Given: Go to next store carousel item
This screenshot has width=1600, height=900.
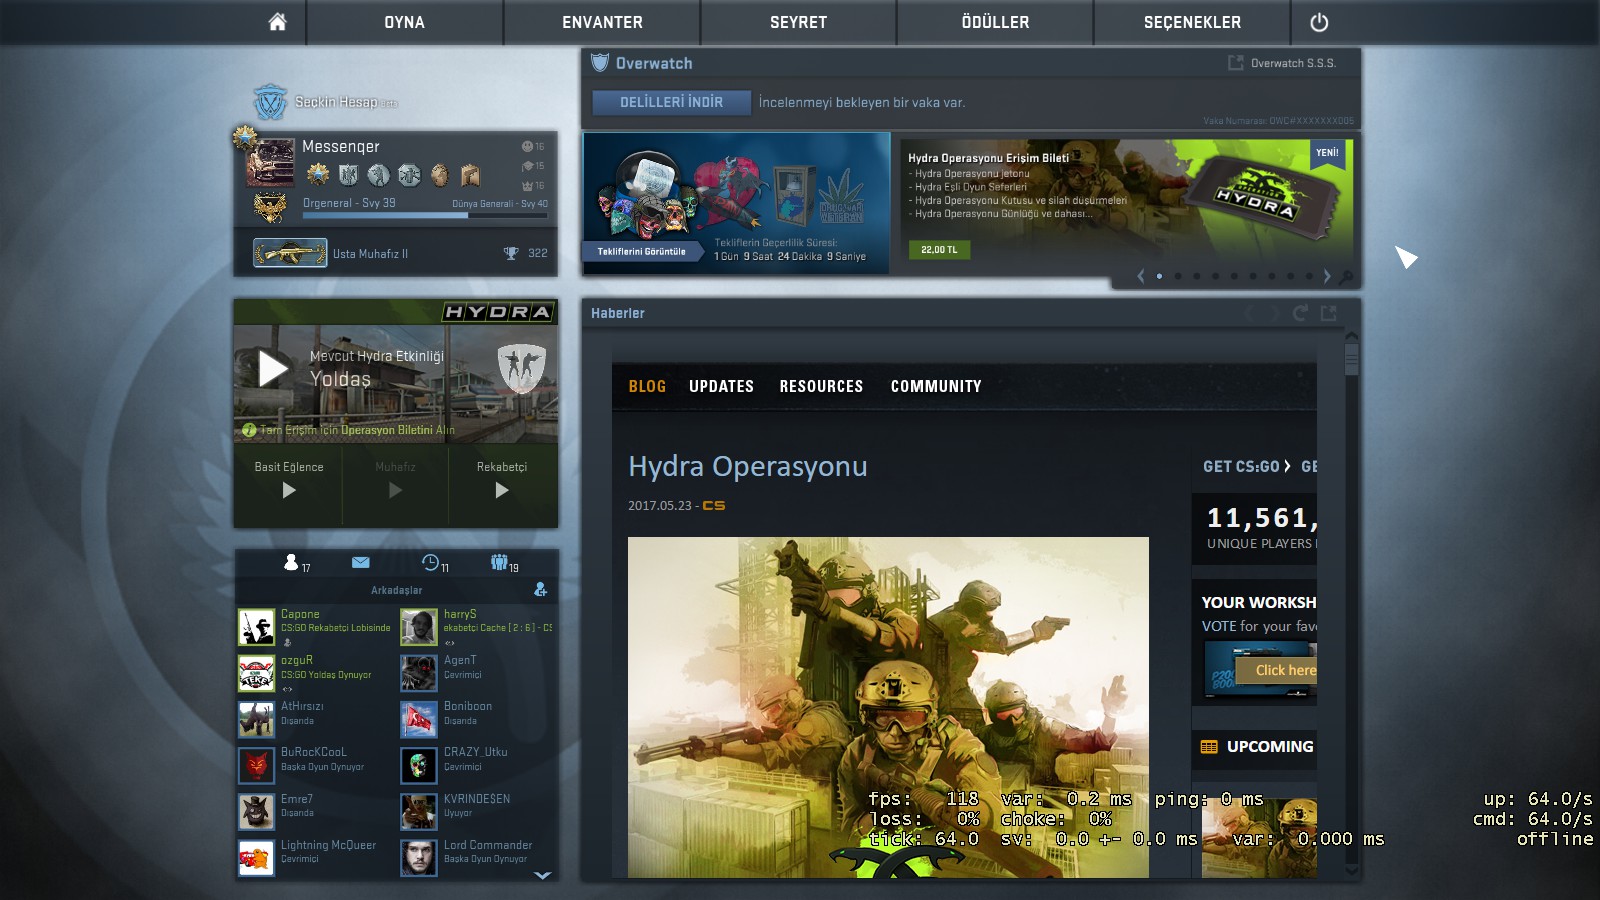Looking at the screenshot, I should pos(1327,276).
